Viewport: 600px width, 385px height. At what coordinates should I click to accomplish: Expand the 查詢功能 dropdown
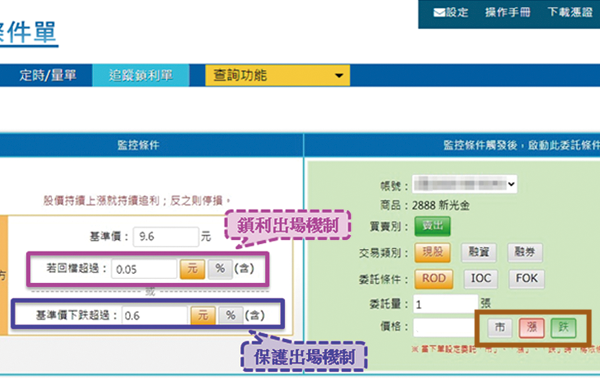click(277, 75)
